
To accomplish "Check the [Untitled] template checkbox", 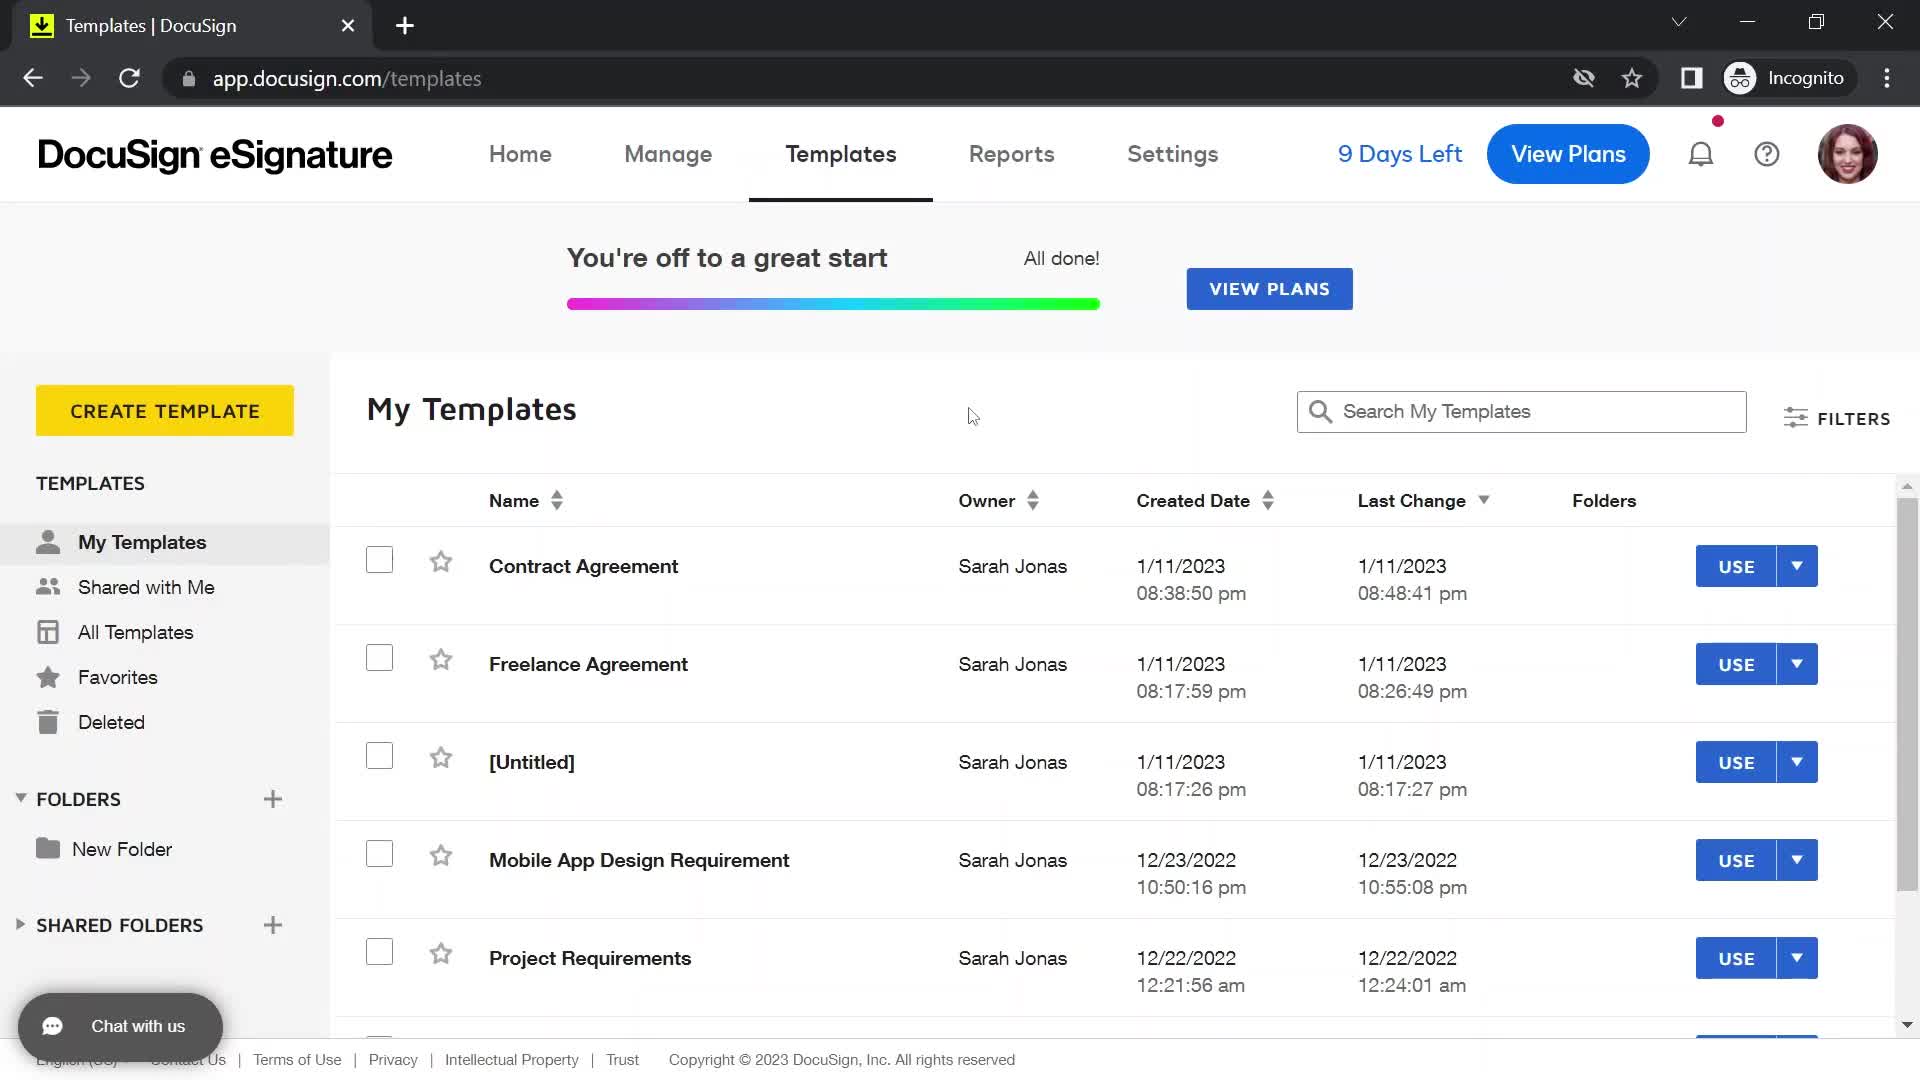I will click(379, 756).
